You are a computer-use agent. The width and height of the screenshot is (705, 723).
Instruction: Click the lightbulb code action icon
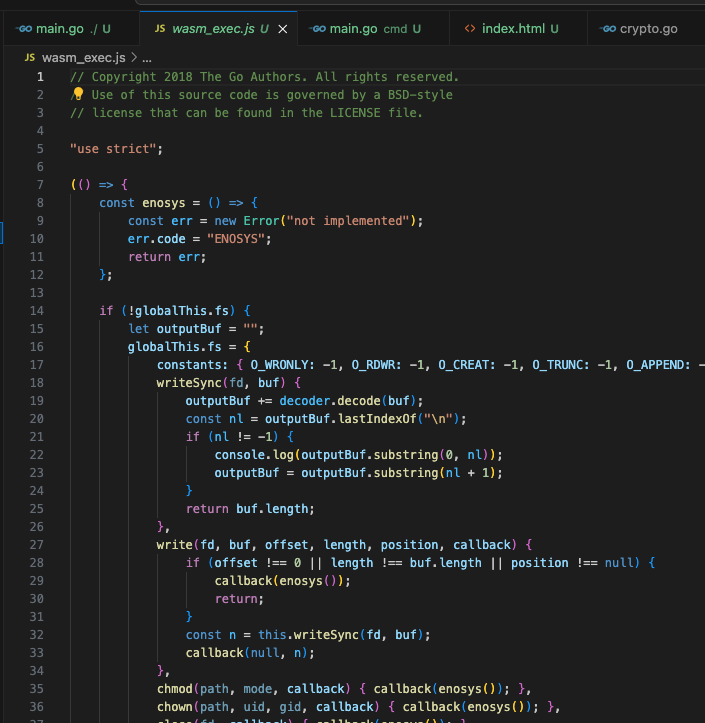click(x=77, y=94)
